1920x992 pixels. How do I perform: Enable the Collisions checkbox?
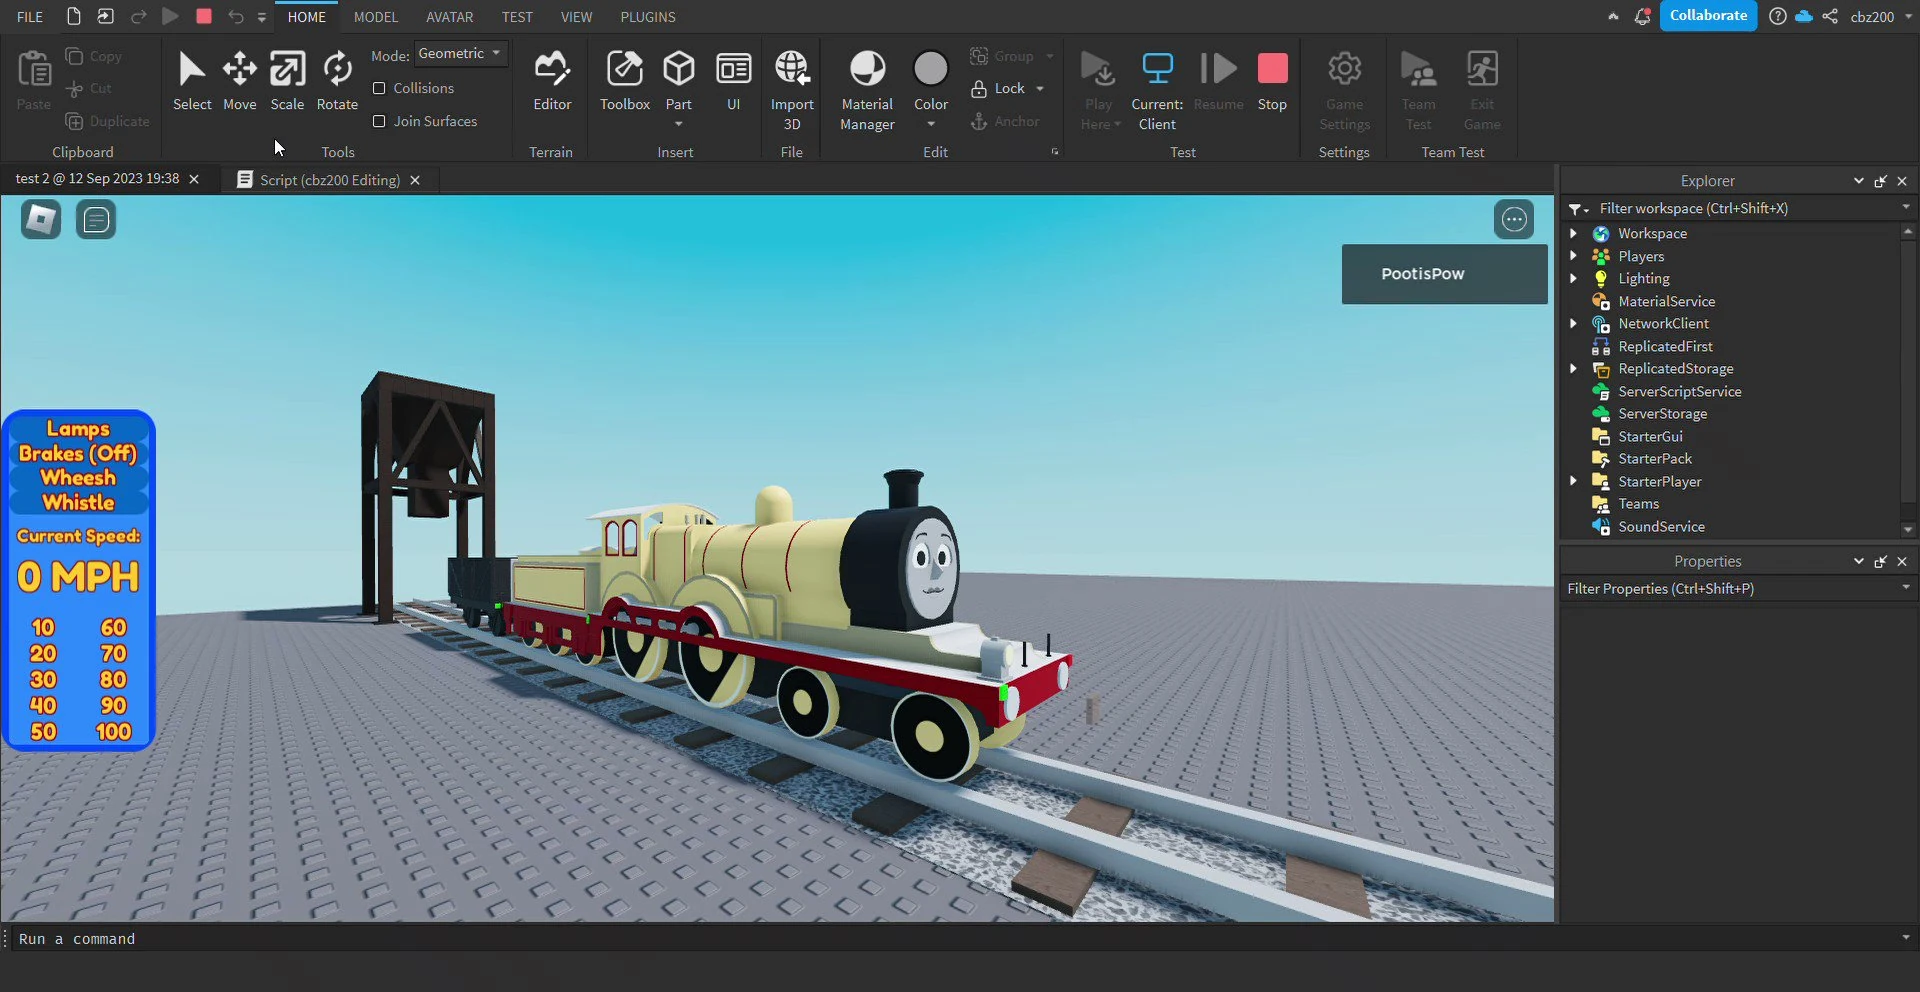(x=380, y=88)
